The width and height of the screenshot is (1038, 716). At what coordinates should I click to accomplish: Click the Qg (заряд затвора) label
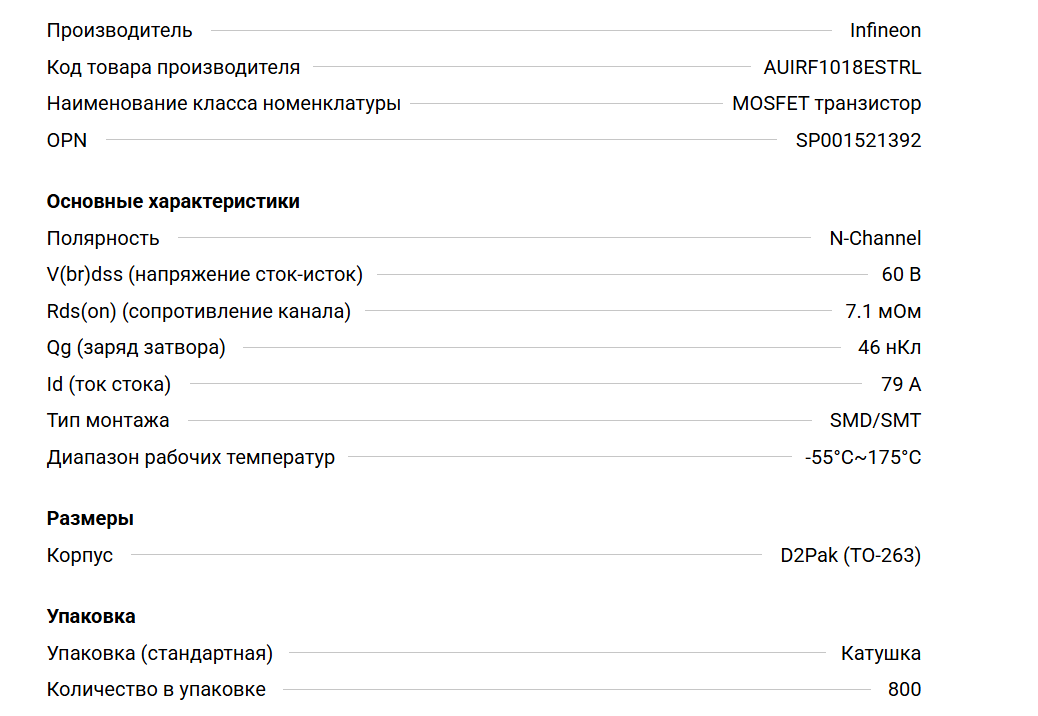point(136,347)
